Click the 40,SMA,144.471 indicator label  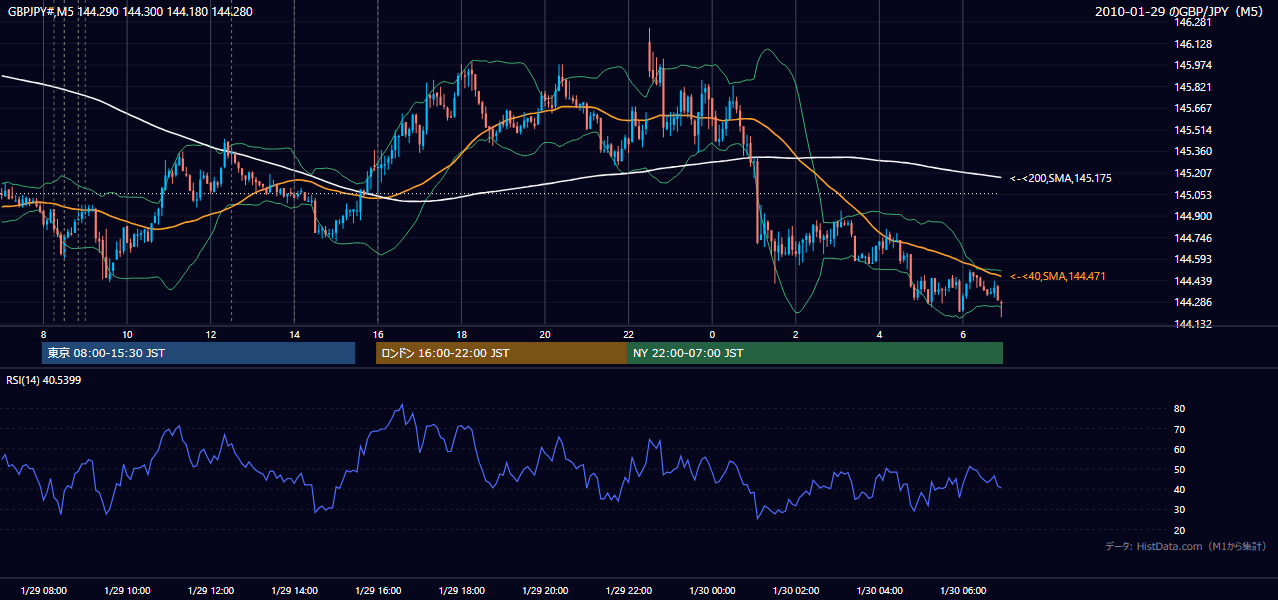click(1058, 276)
